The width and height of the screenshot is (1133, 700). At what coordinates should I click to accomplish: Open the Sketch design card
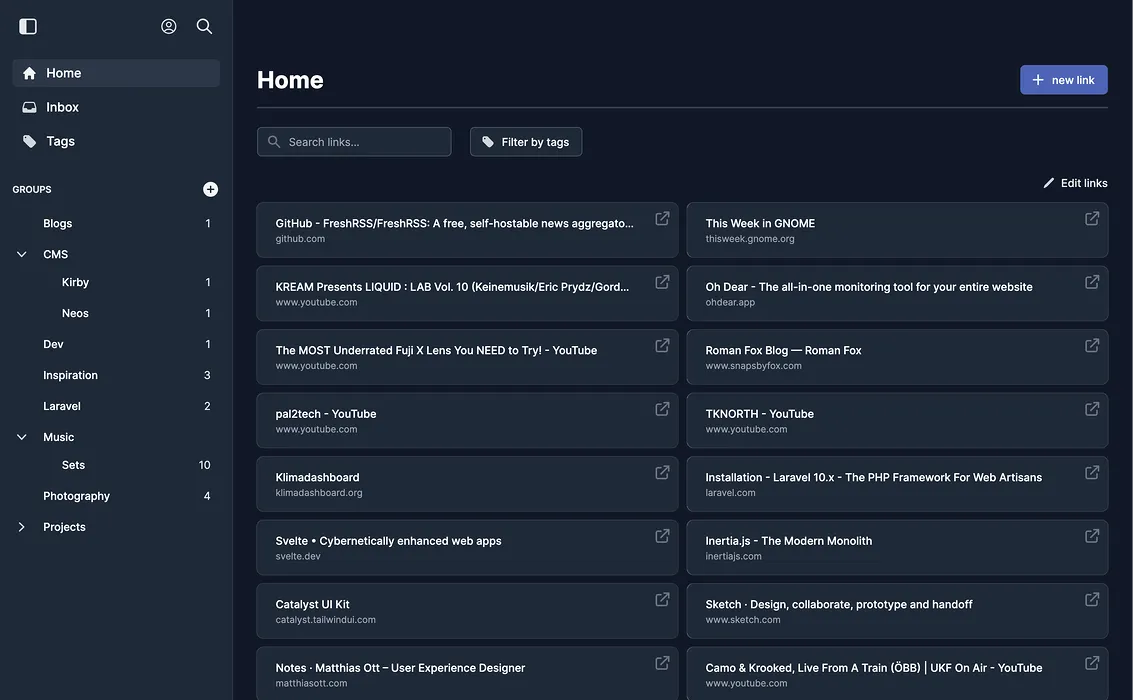897,612
